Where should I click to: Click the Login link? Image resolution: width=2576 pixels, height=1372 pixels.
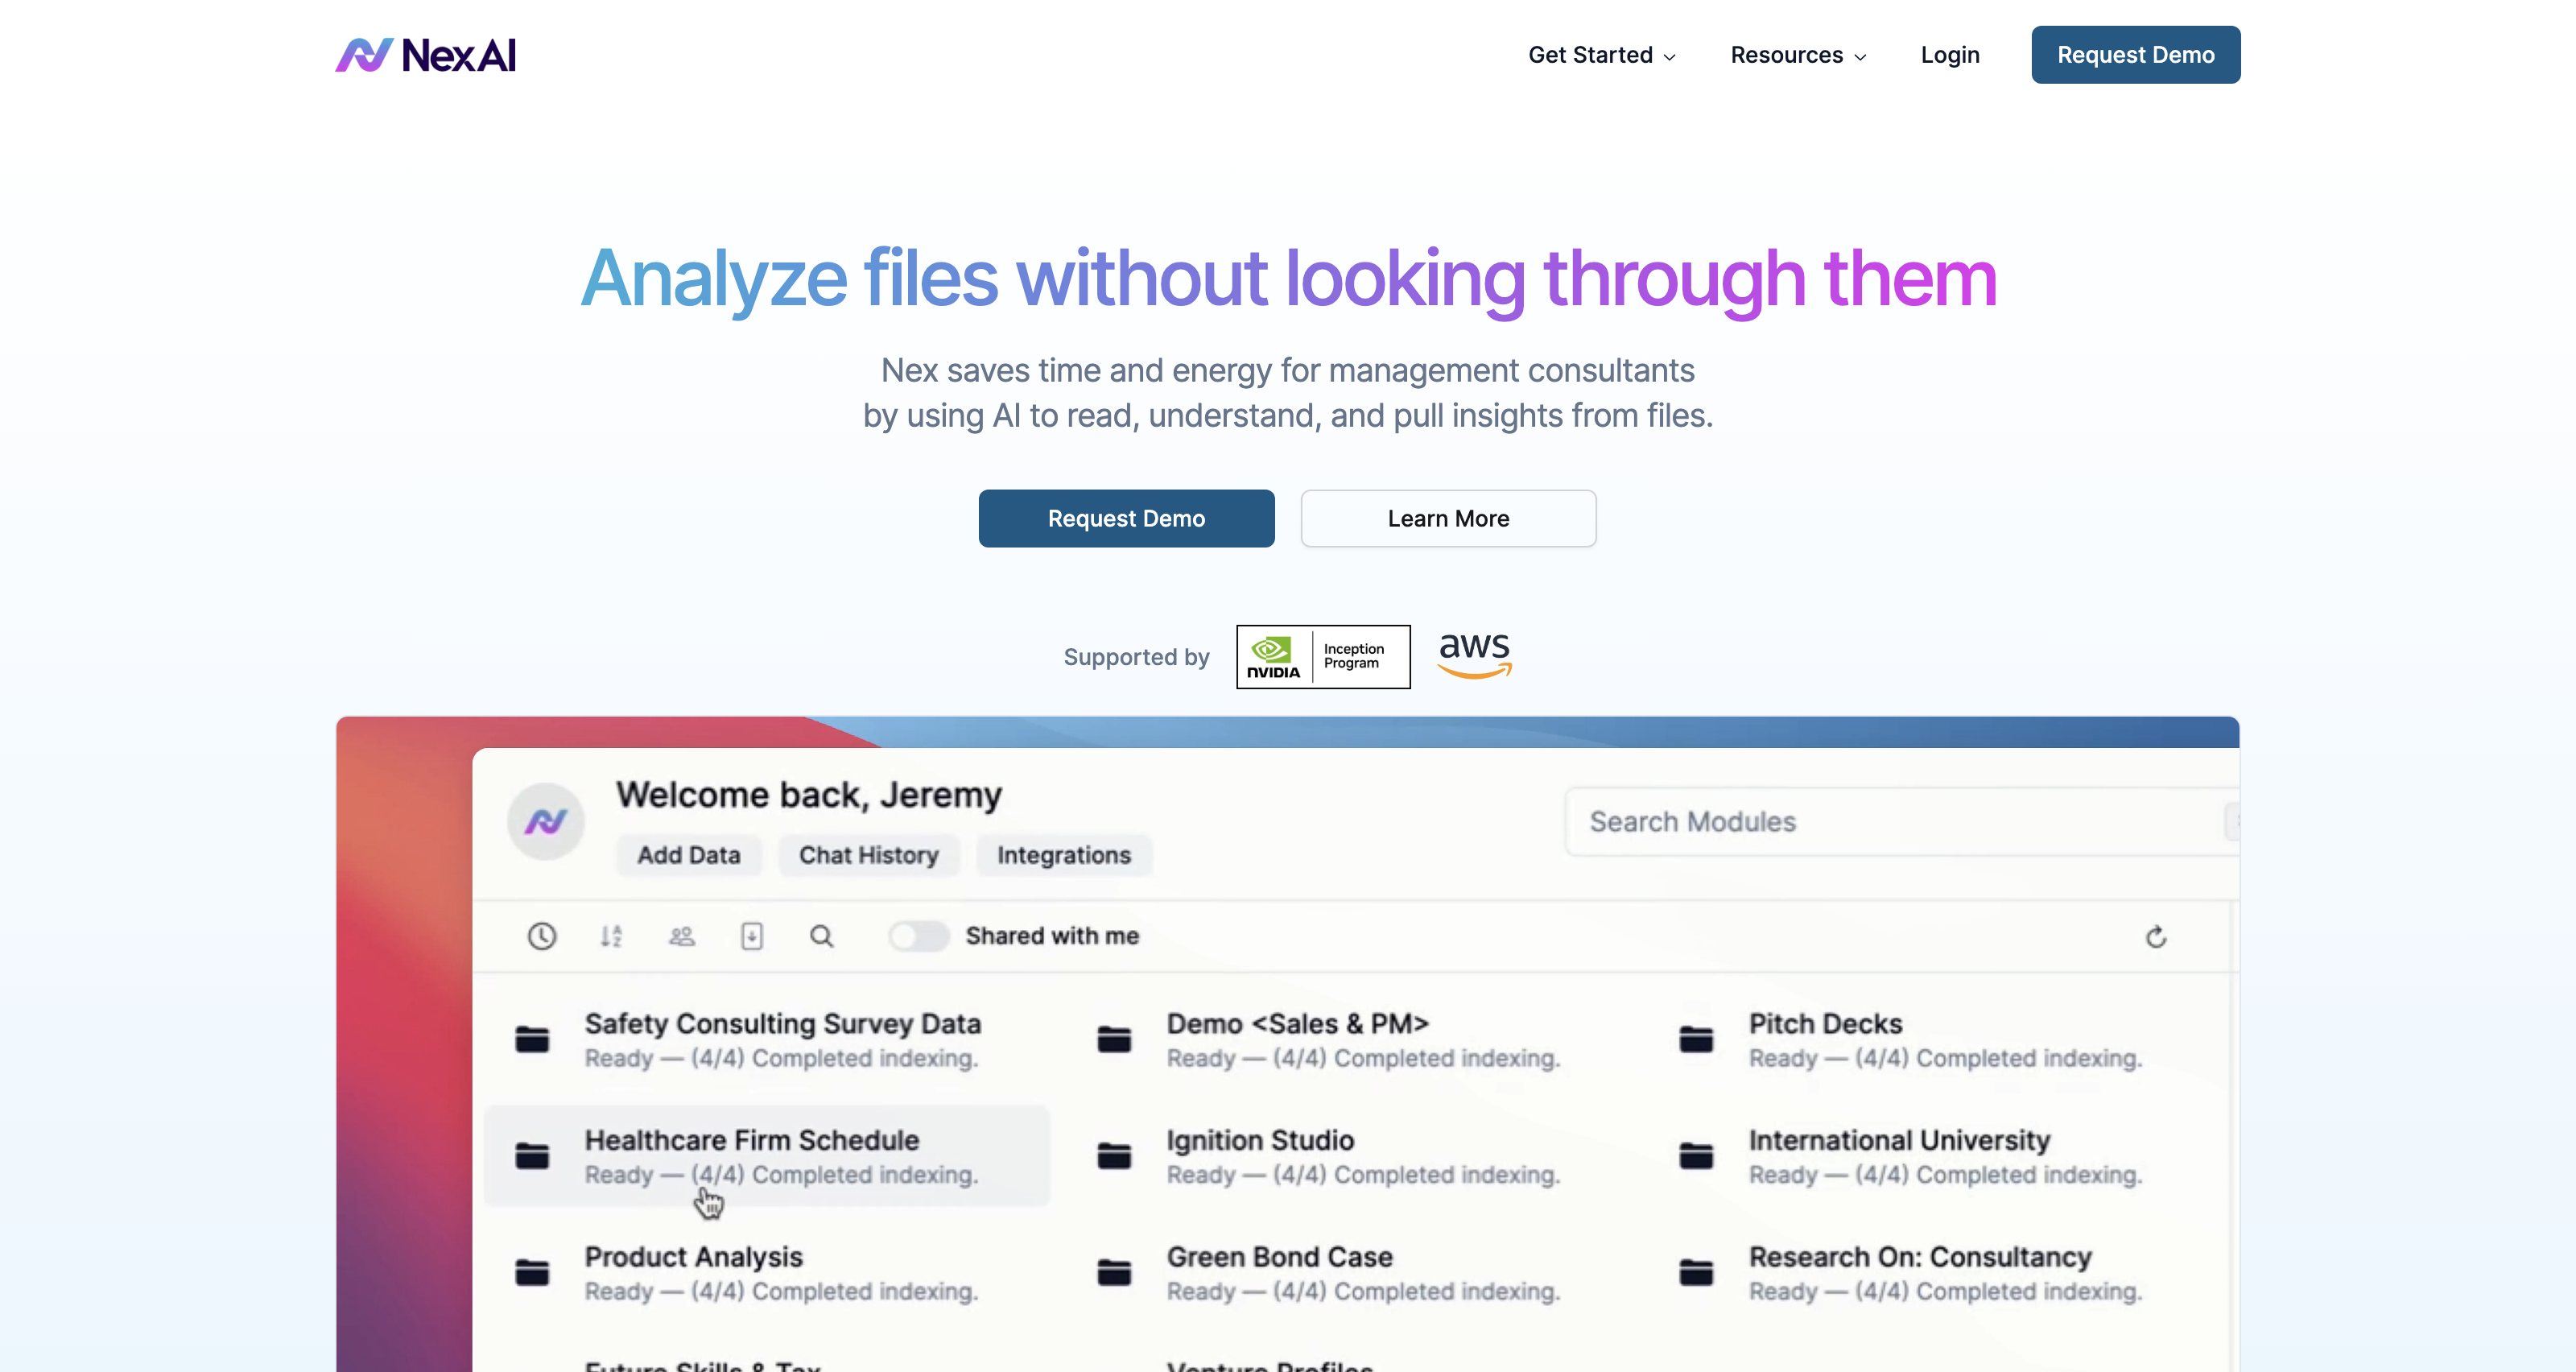1949,55
